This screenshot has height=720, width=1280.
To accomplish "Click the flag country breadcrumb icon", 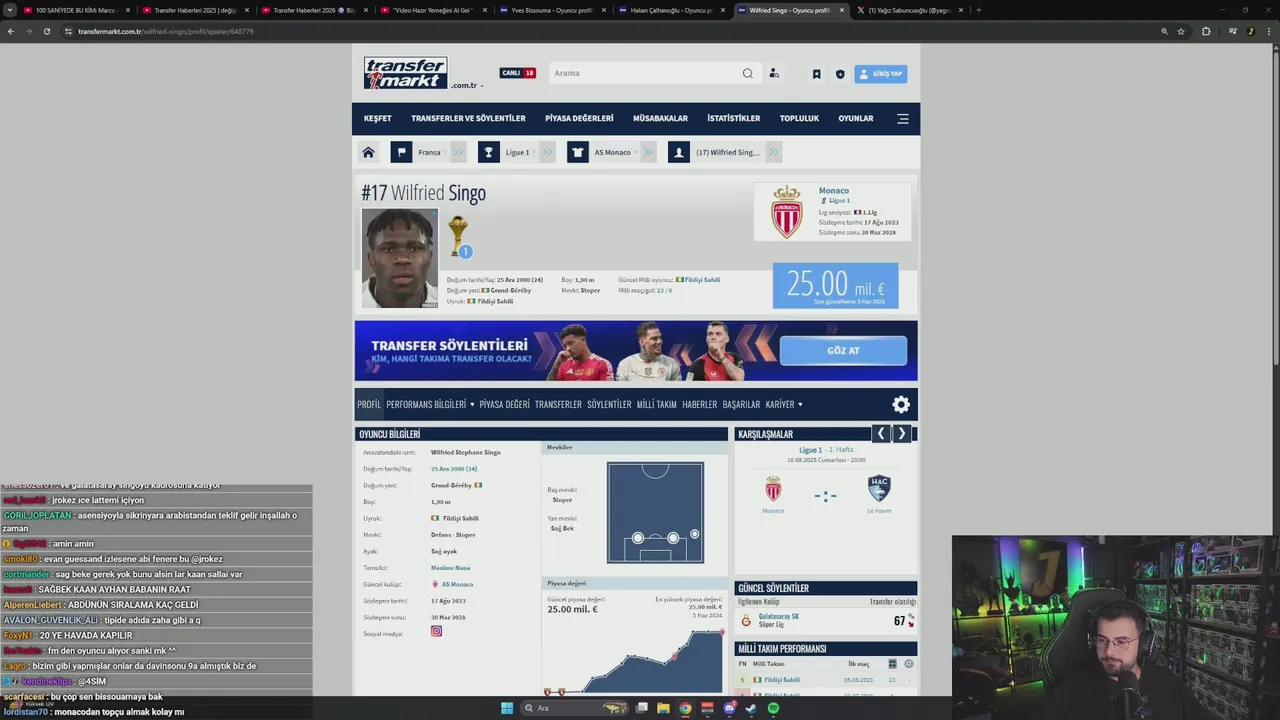I will click(x=401, y=152).
